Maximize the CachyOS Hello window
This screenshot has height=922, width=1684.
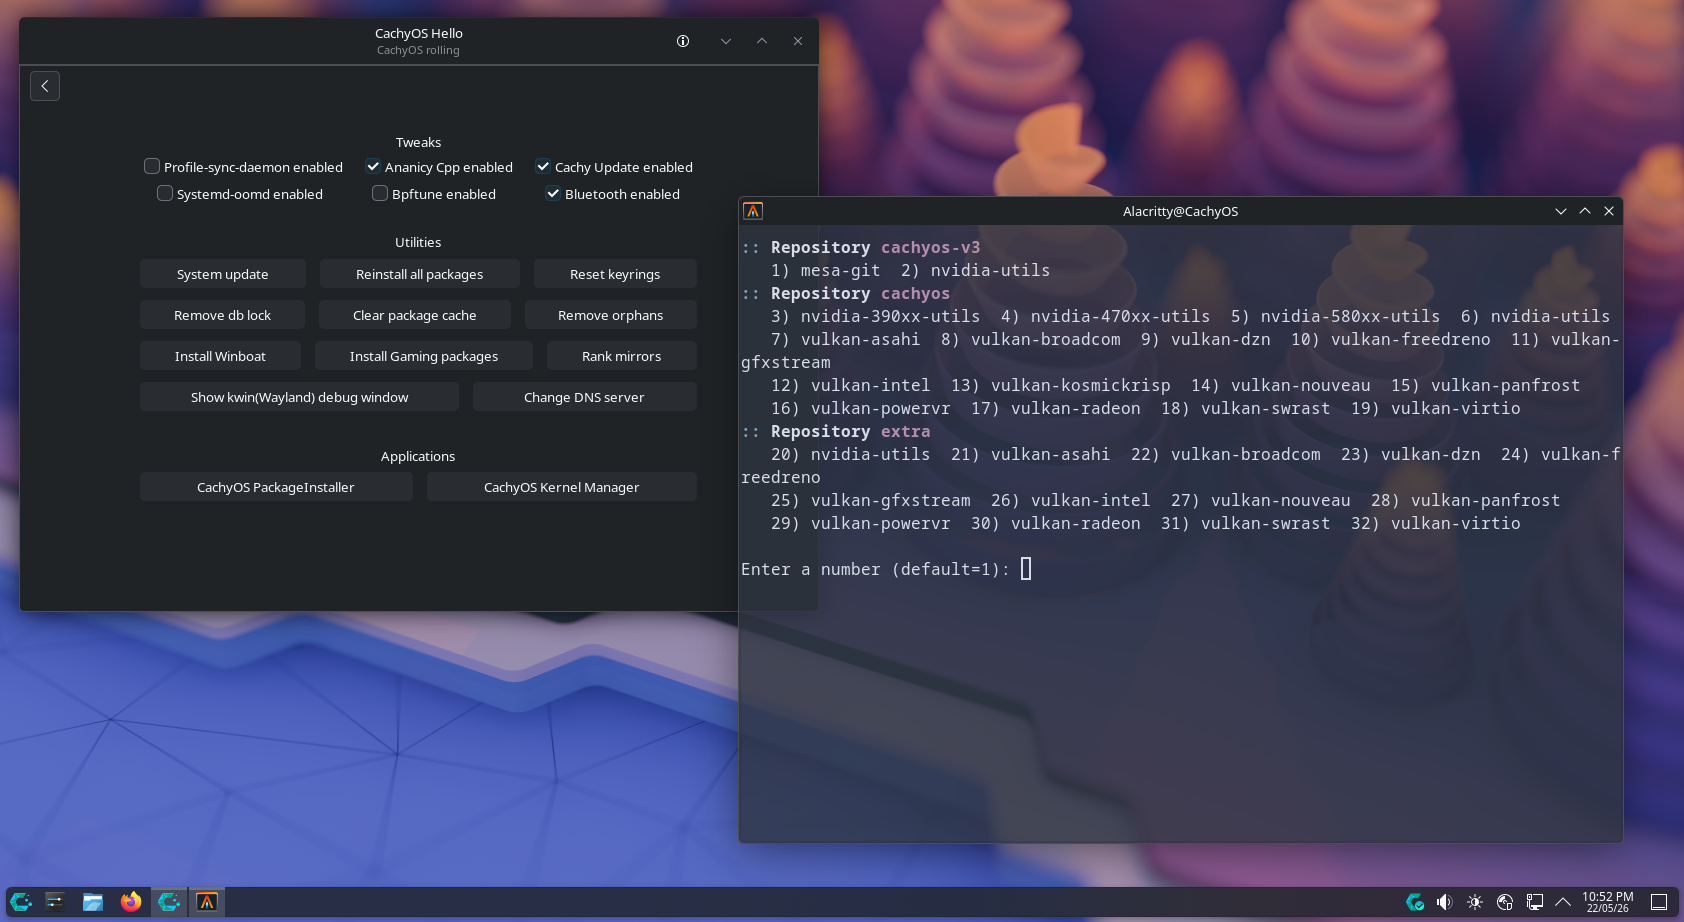(762, 41)
